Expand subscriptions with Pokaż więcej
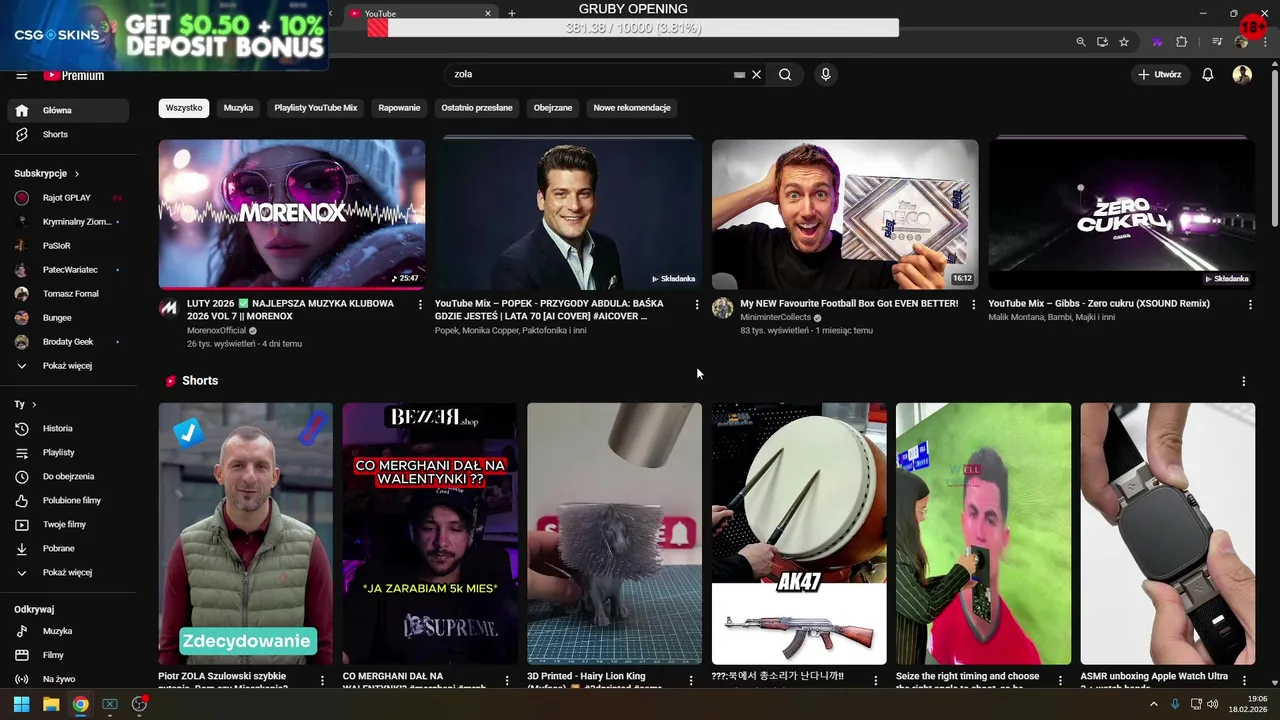Viewport: 1280px width, 720px height. click(x=68, y=366)
